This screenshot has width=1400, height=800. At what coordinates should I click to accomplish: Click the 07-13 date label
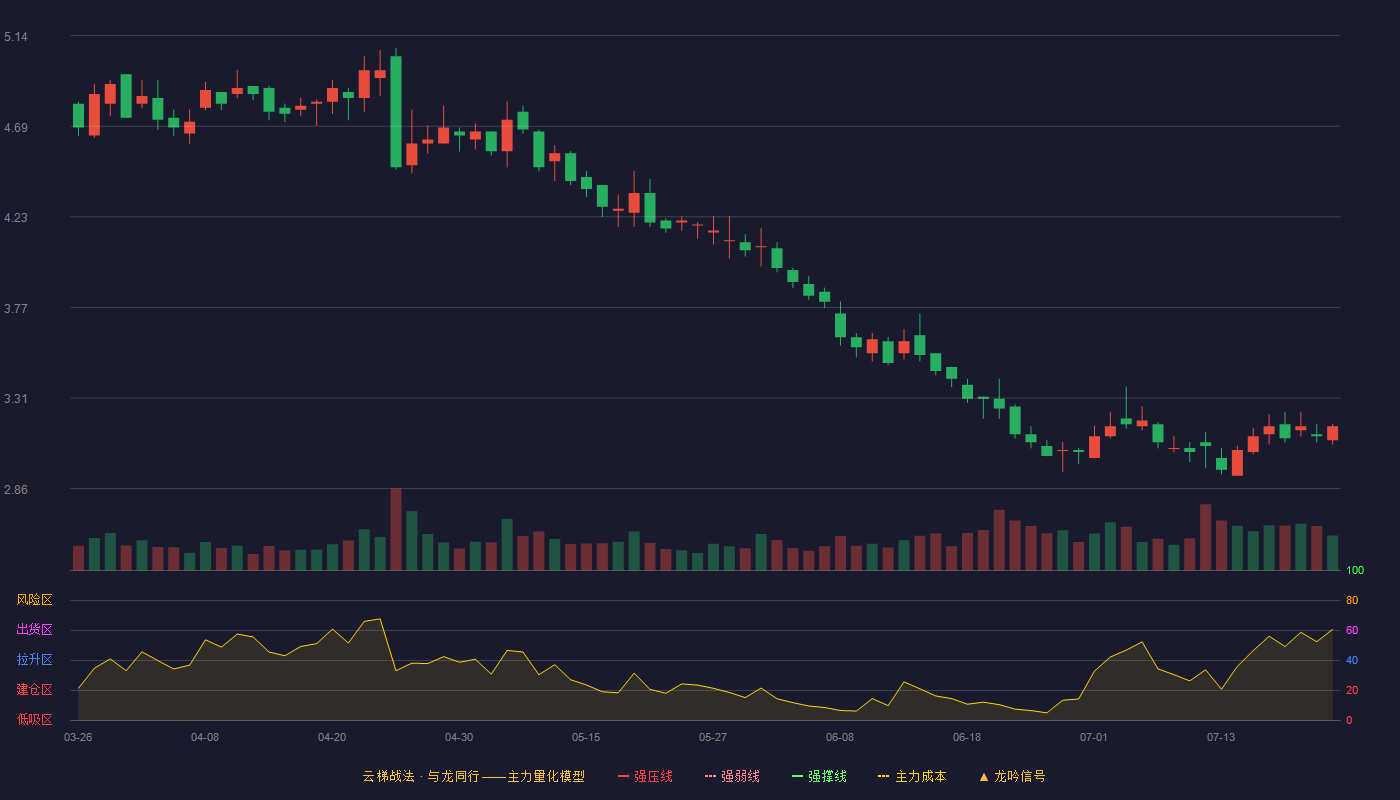point(1221,737)
